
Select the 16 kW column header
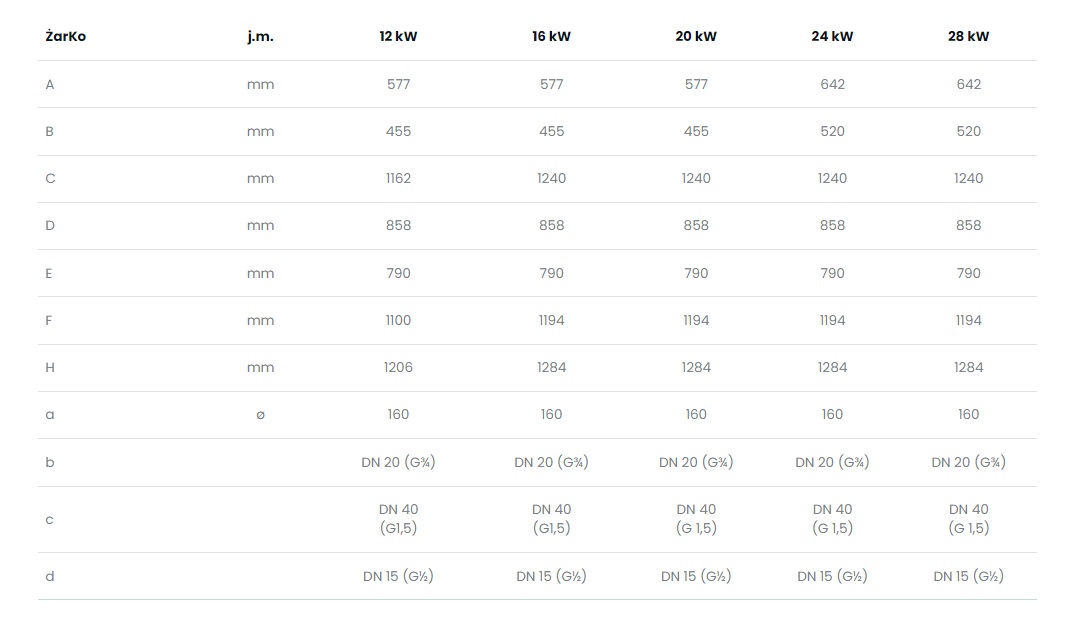[x=551, y=36]
